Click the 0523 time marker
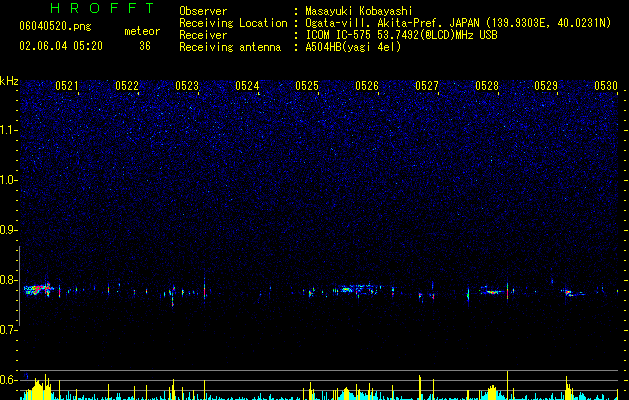 (x=187, y=86)
